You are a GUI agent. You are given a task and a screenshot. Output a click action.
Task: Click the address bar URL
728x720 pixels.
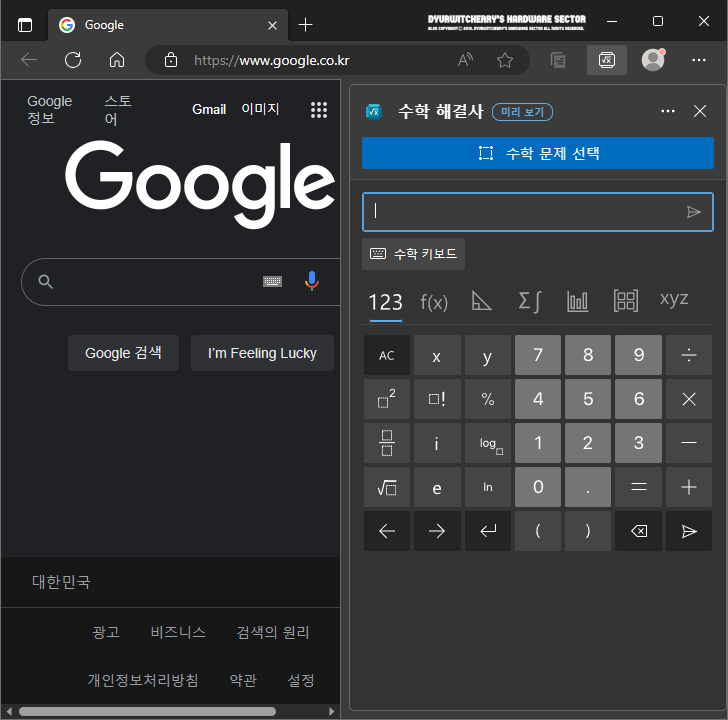point(272,60)
